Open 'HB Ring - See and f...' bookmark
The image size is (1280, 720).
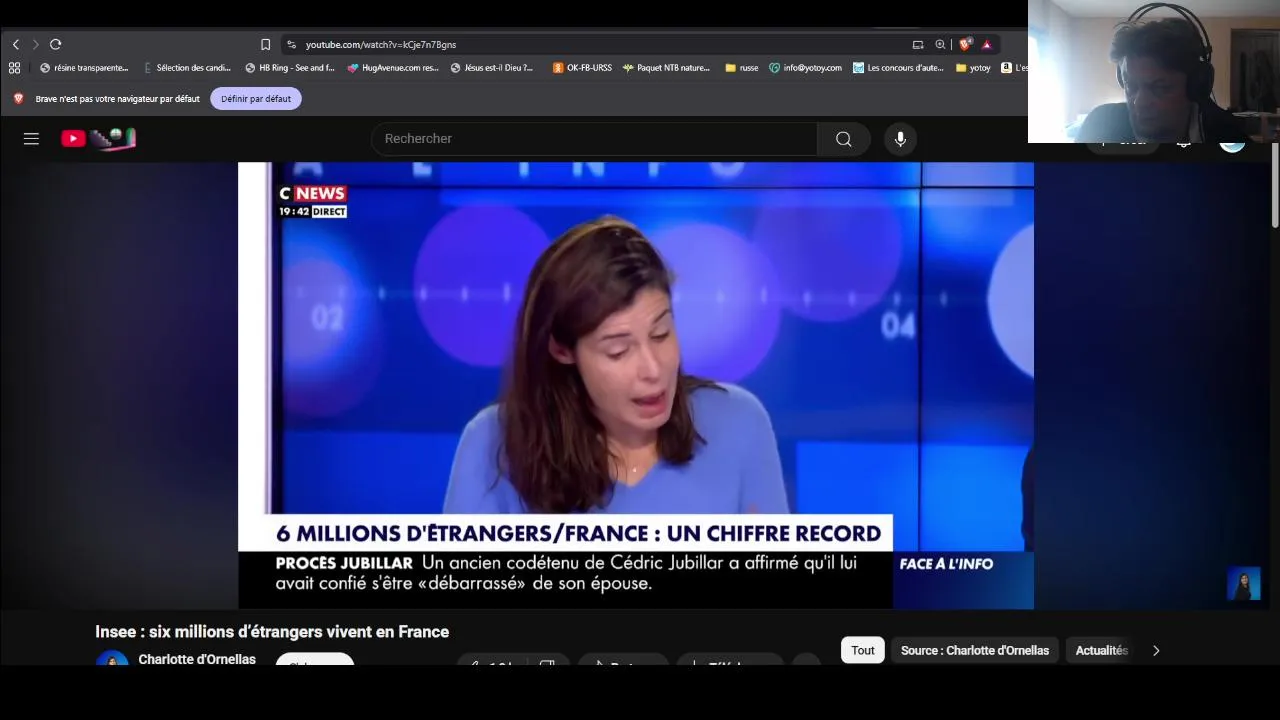(290, 68)
